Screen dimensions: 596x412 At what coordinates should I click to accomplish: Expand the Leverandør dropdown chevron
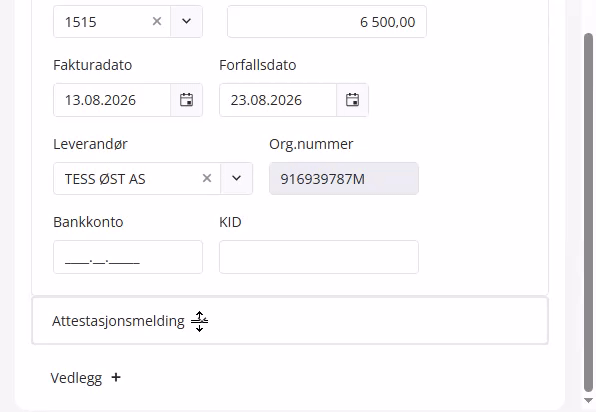[236, 178]
